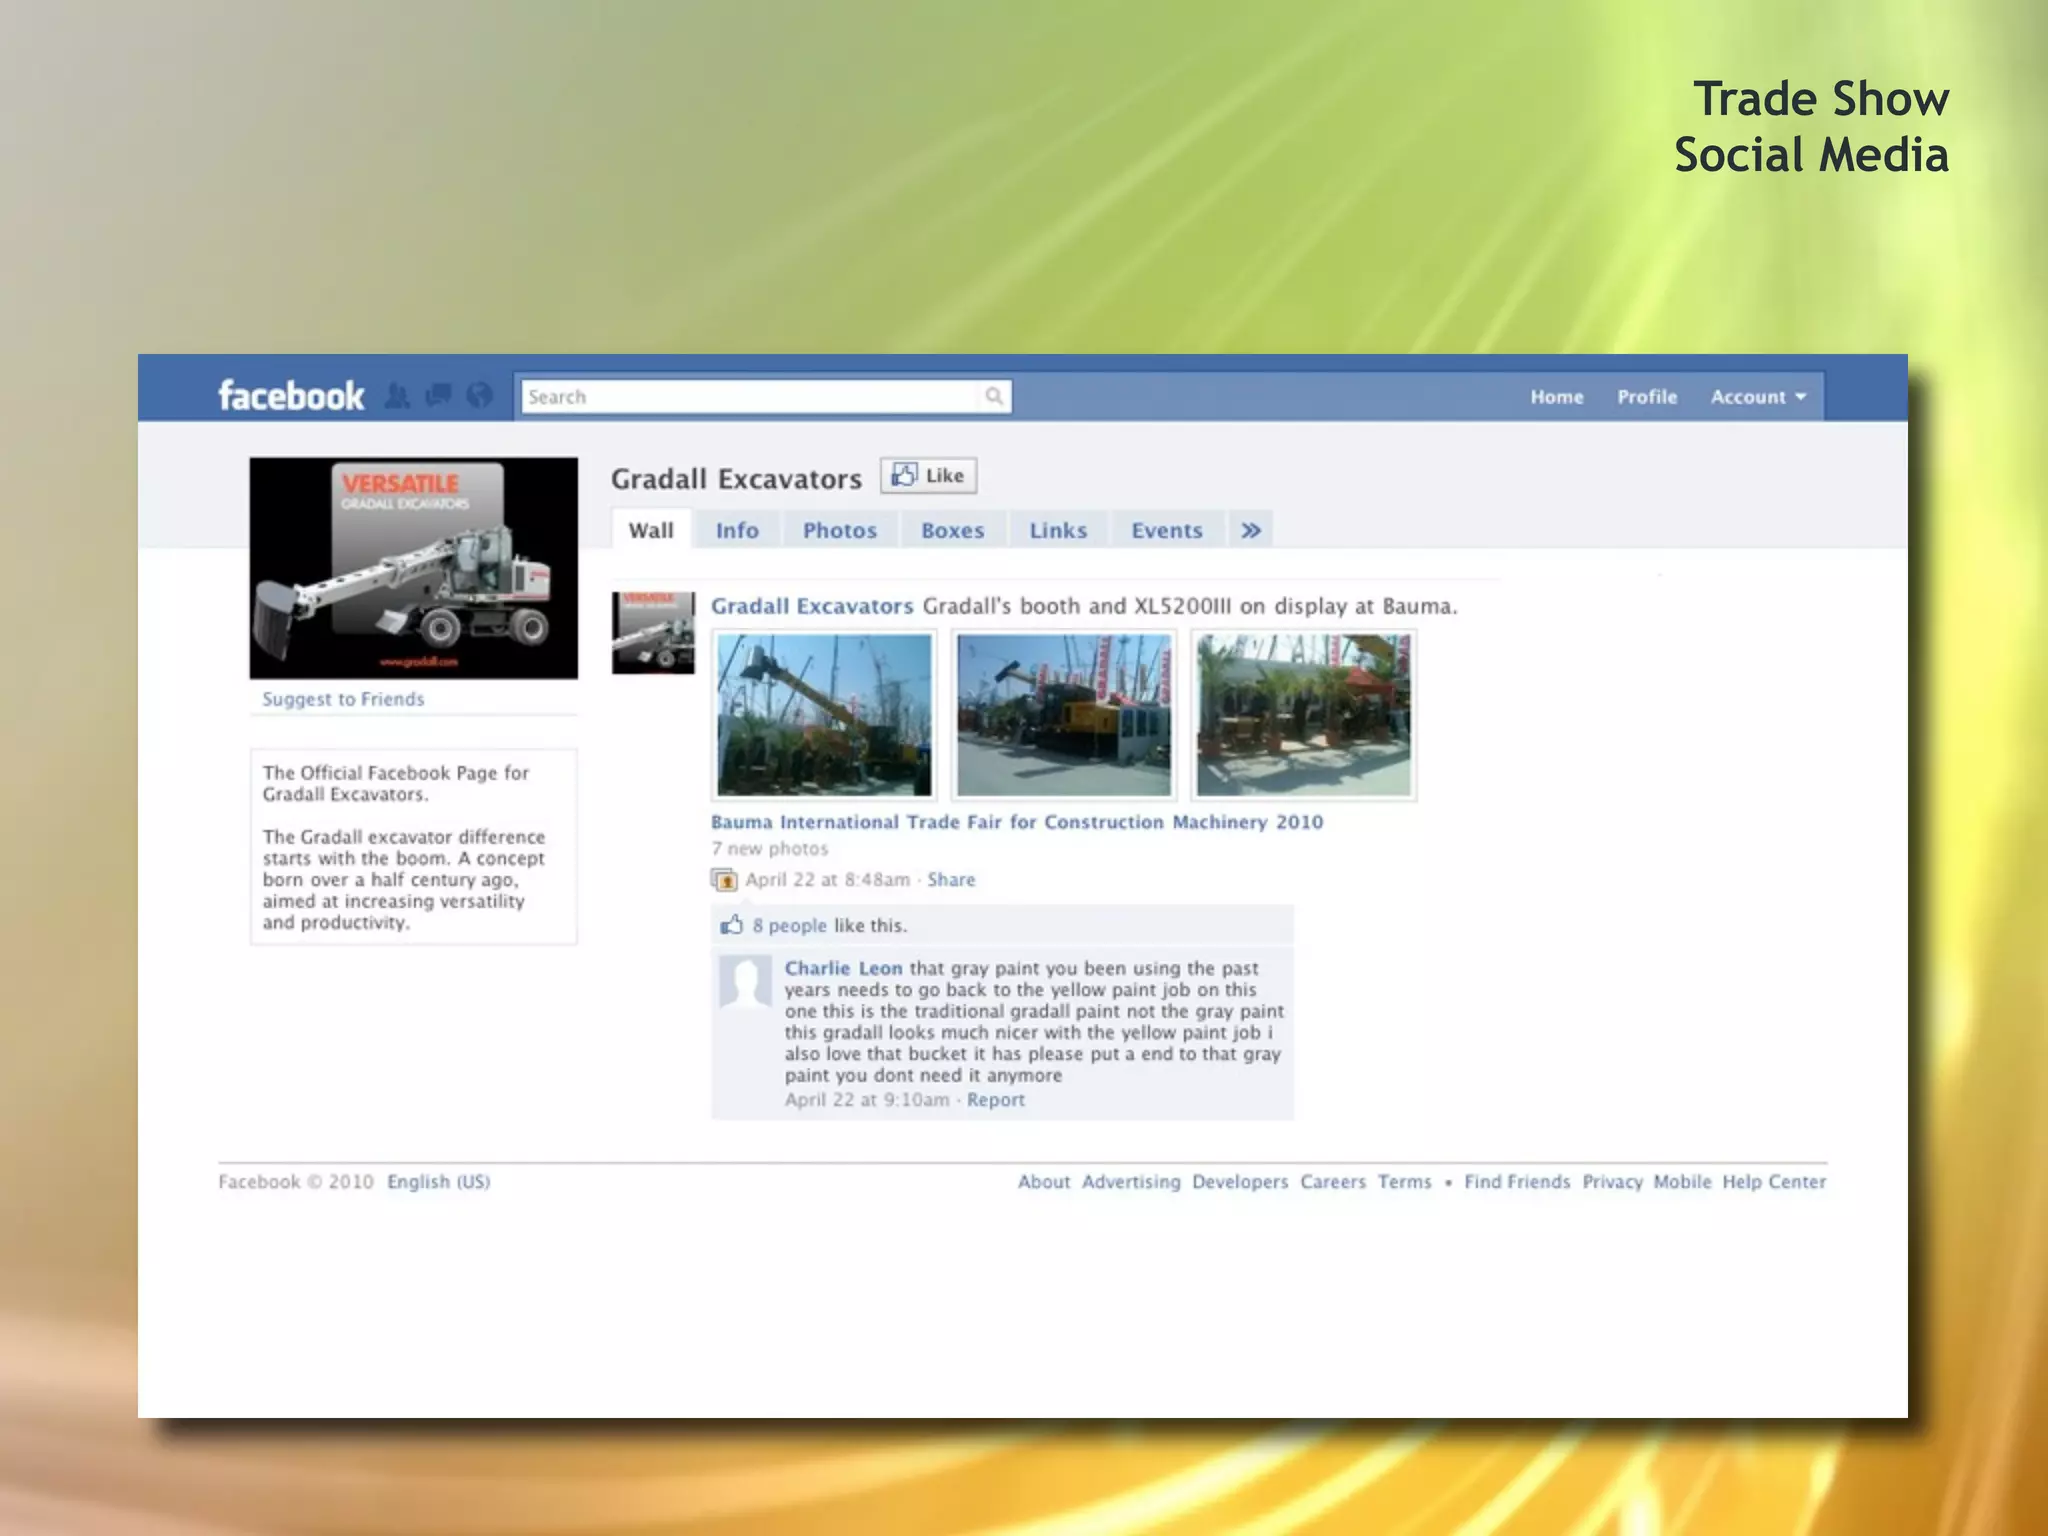Click the small Gradall post avatar thumbnail
The height and width of the screenshot is (1536, 2048).
coord(653,632)
